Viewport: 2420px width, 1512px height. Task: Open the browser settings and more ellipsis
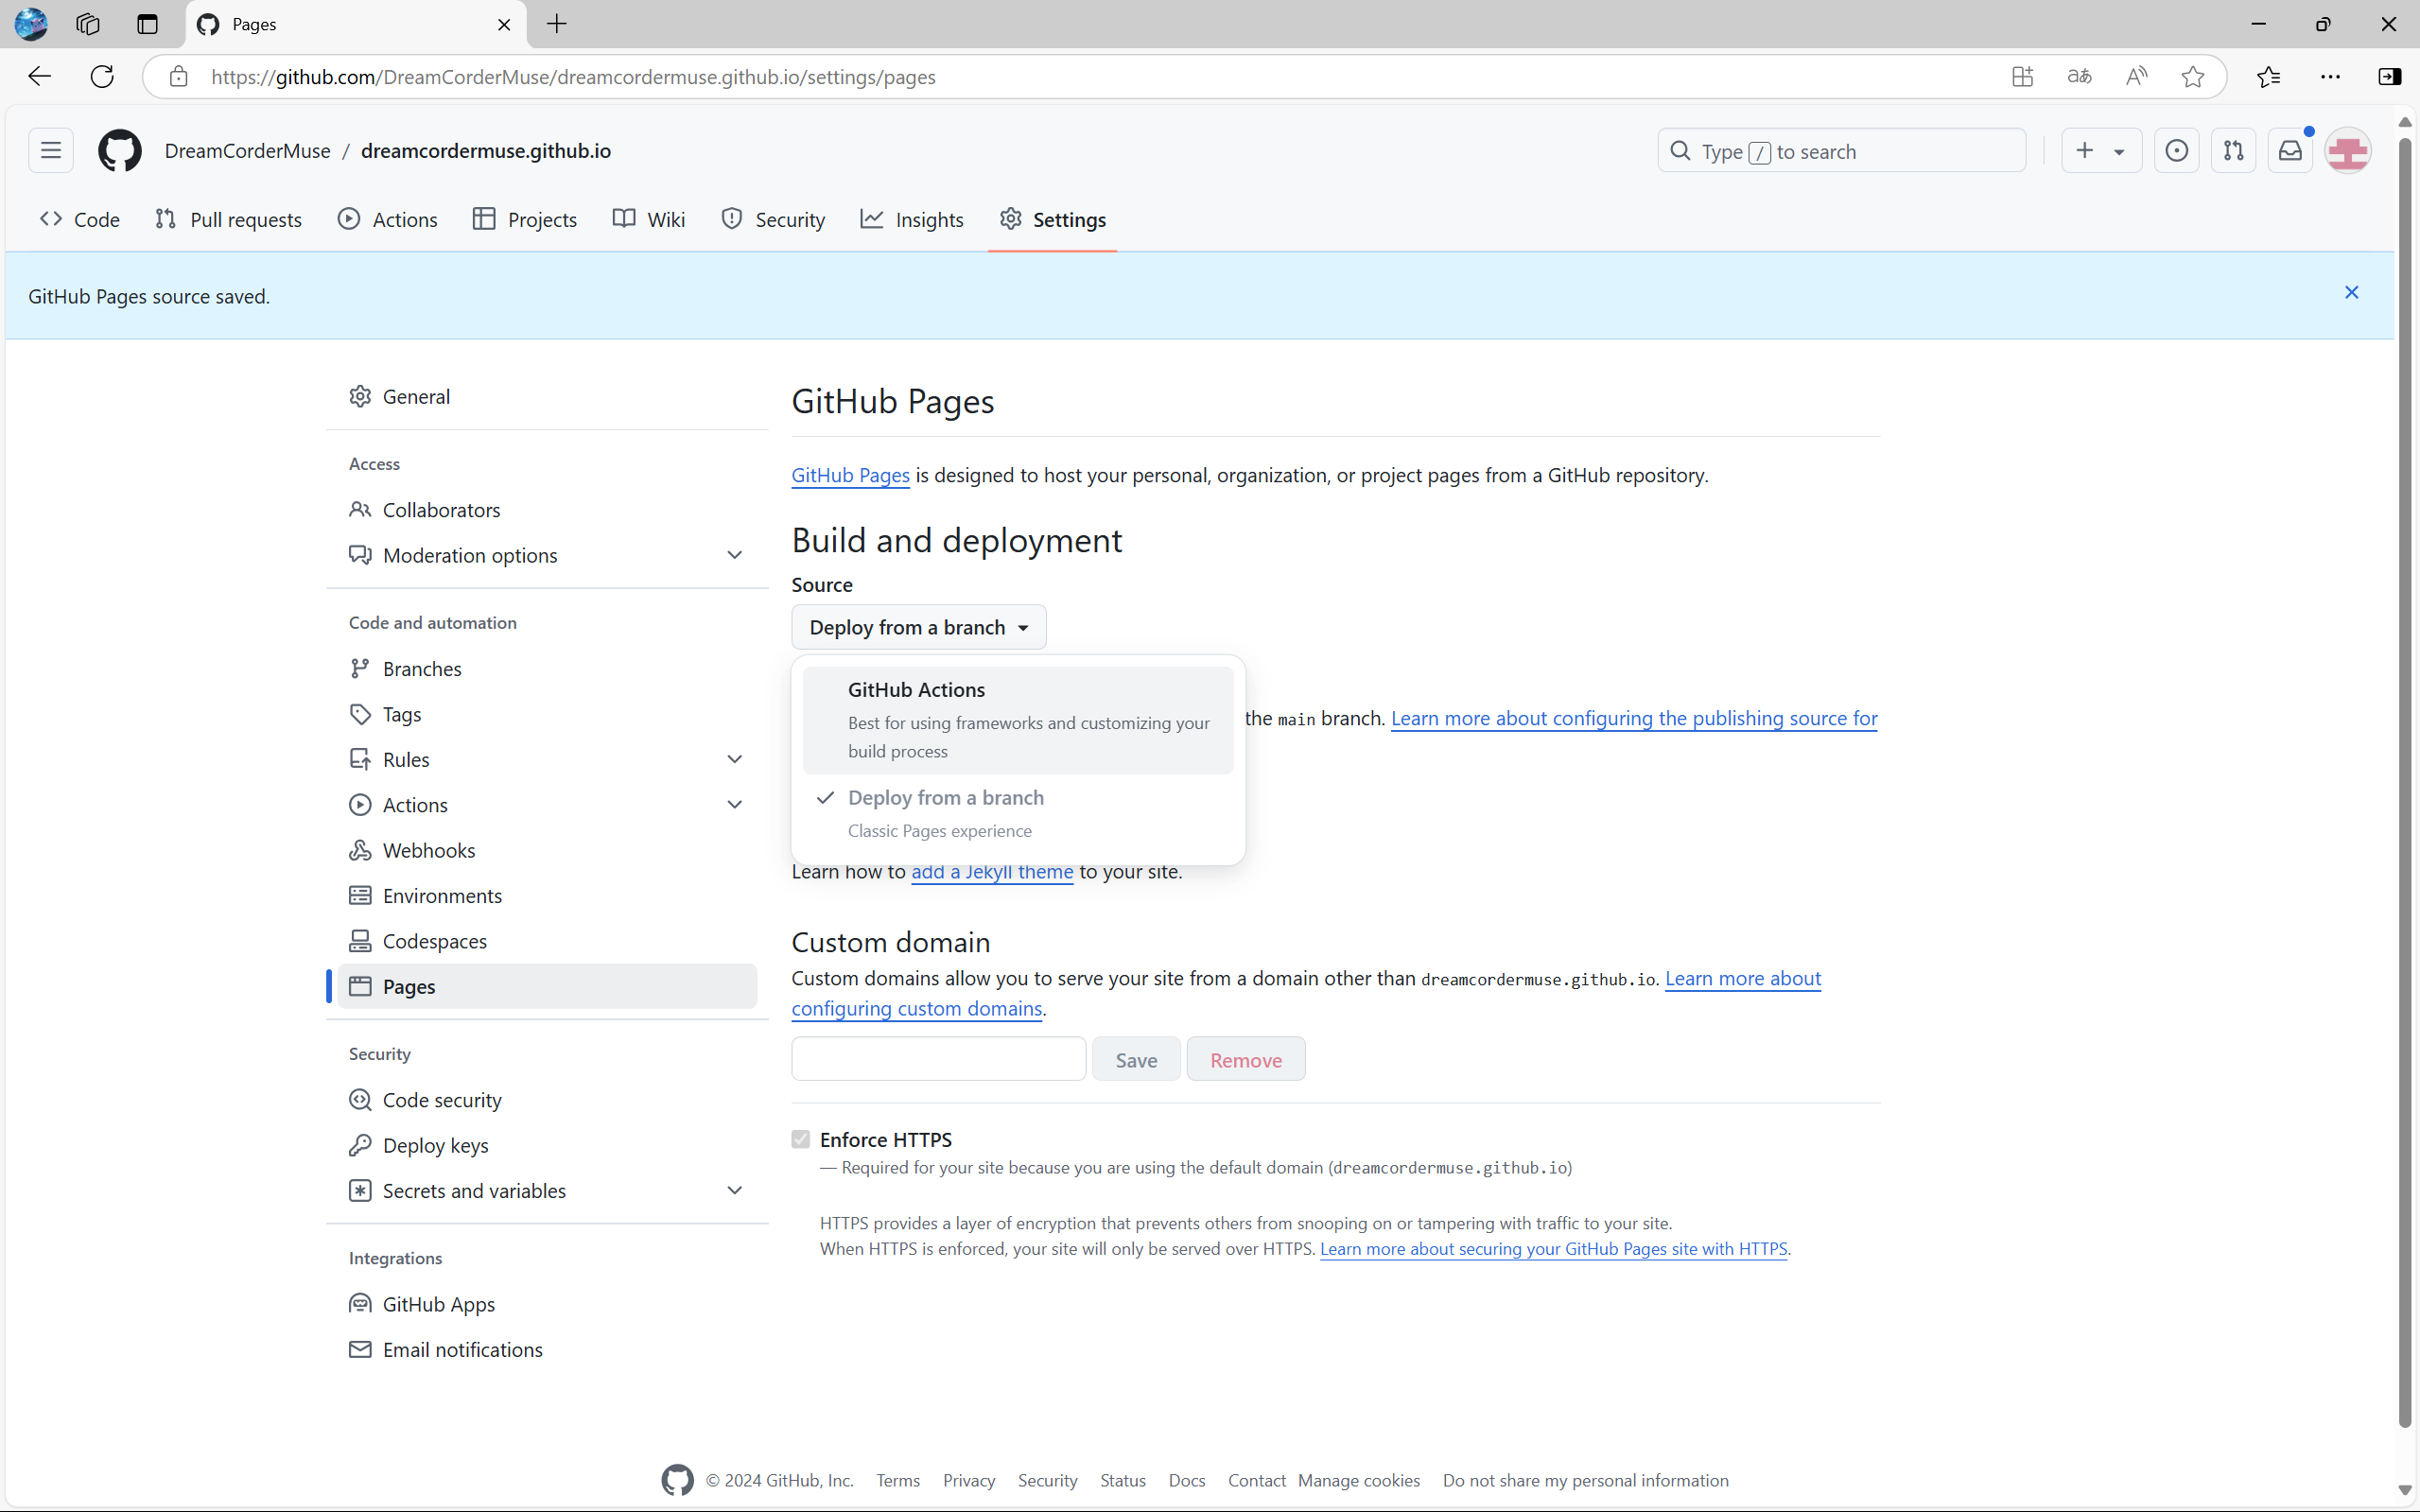(x=2330, y=77)
